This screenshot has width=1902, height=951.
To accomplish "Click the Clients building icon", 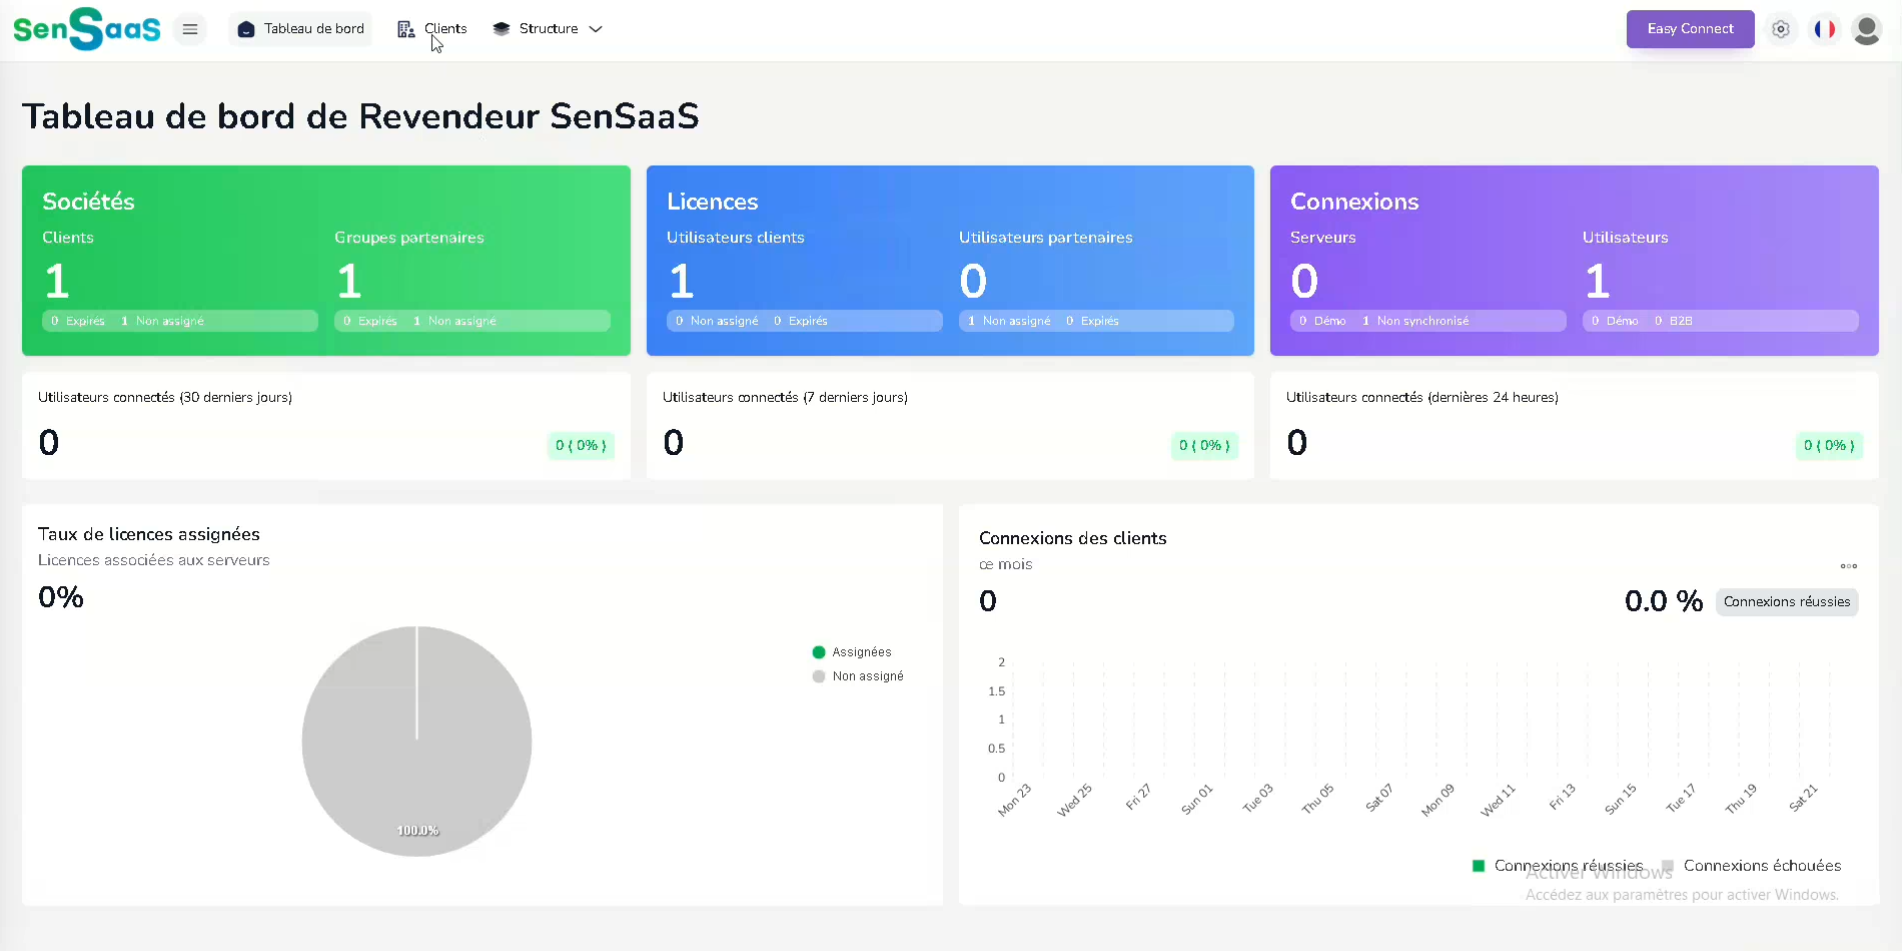I will (406, 29).
